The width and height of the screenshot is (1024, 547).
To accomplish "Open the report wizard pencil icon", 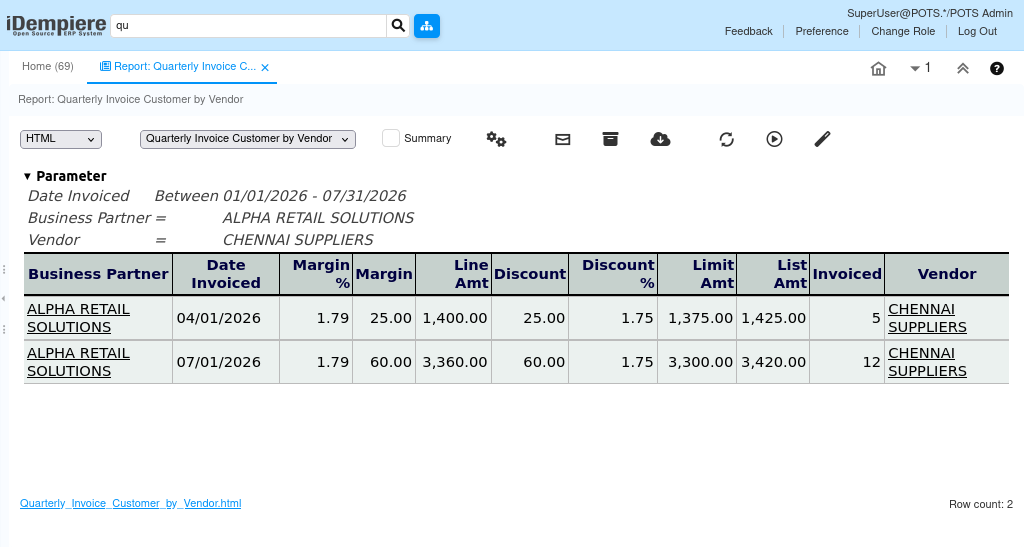I will point(822,139).
